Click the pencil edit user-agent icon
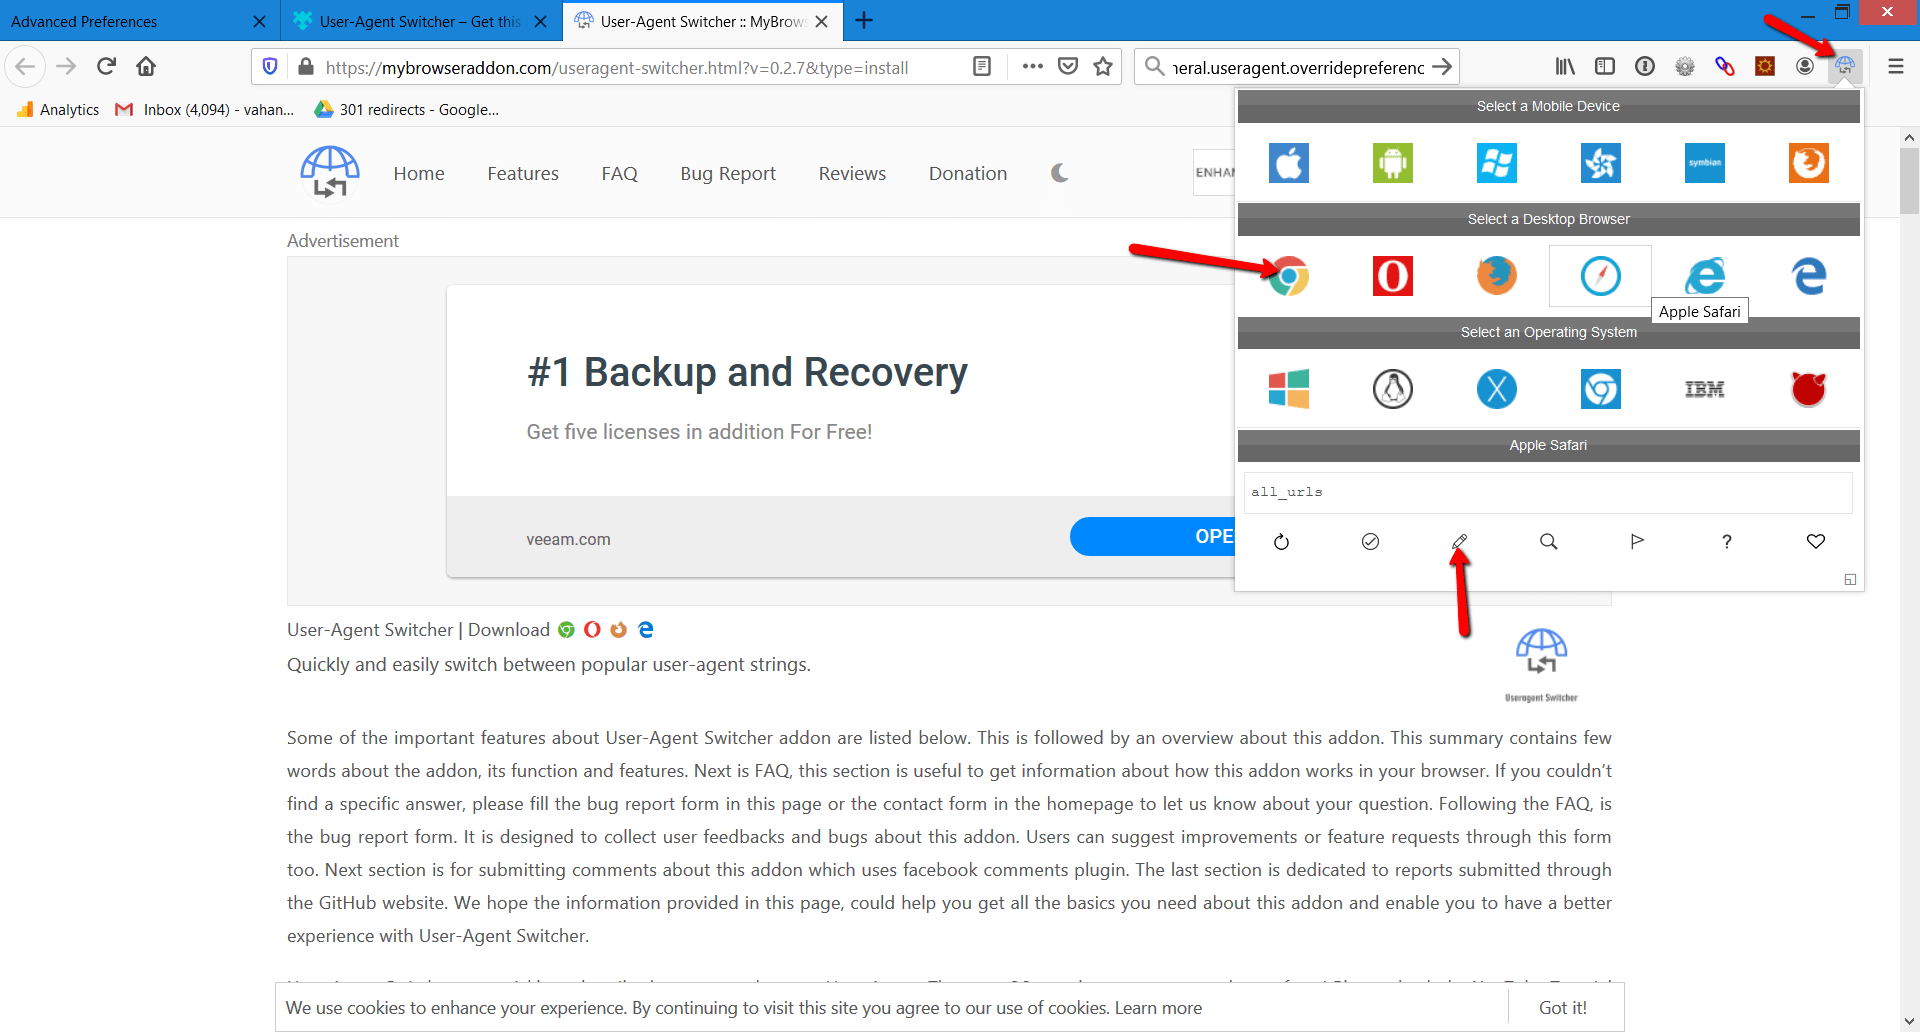Screen dimensions: 1920x1032 (x=1459, y=541)
